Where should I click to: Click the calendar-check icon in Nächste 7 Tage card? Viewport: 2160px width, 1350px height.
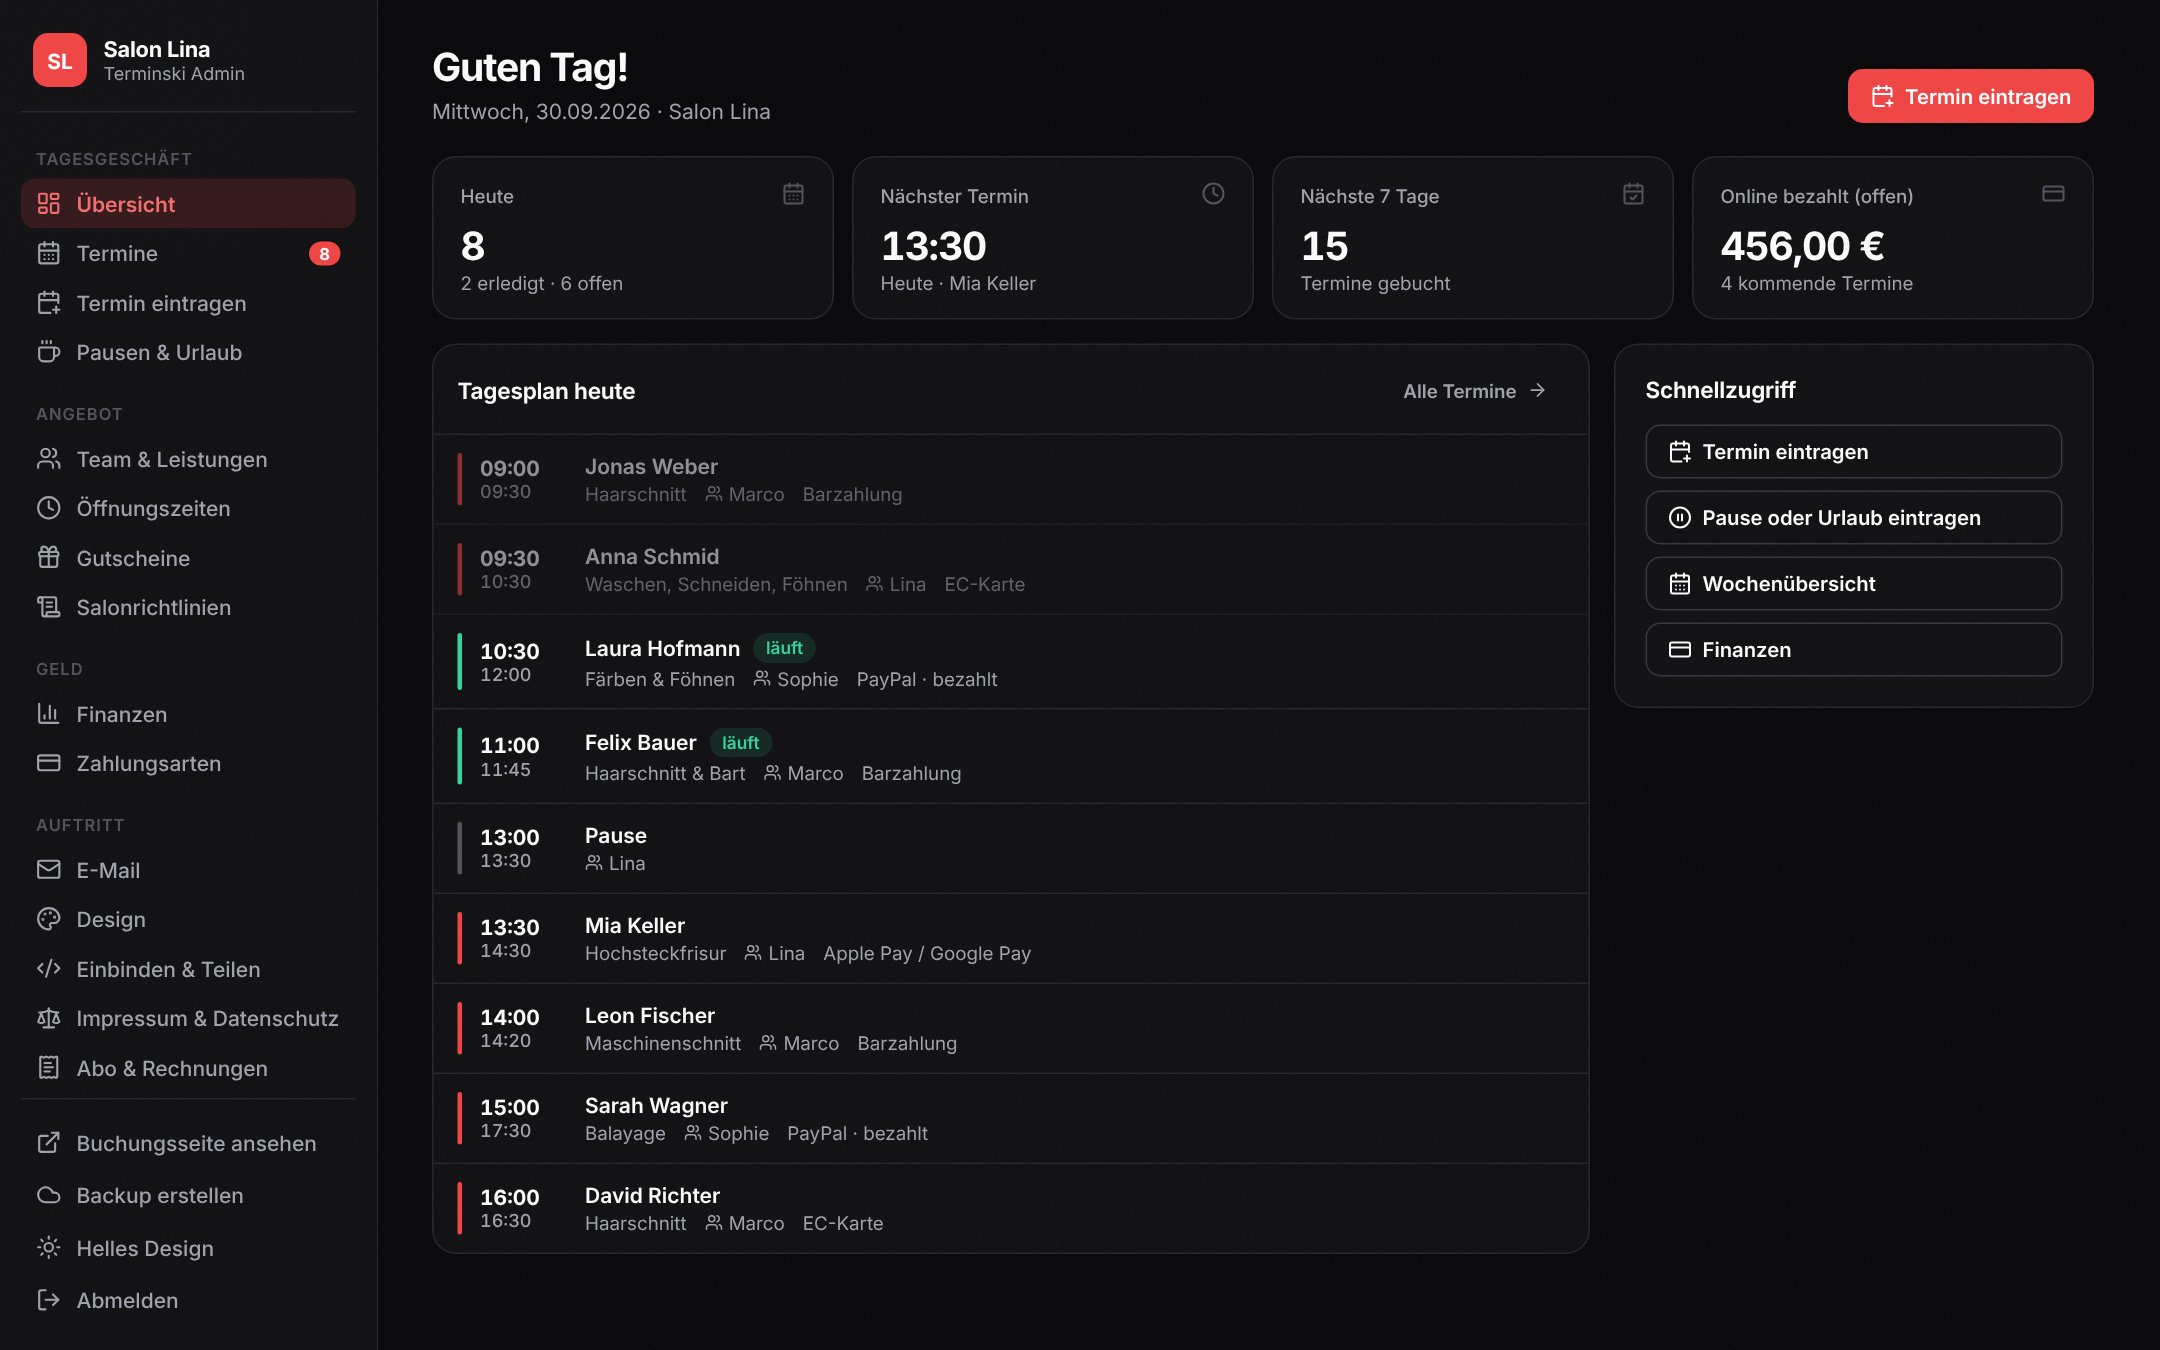[x=1633, y=194]
